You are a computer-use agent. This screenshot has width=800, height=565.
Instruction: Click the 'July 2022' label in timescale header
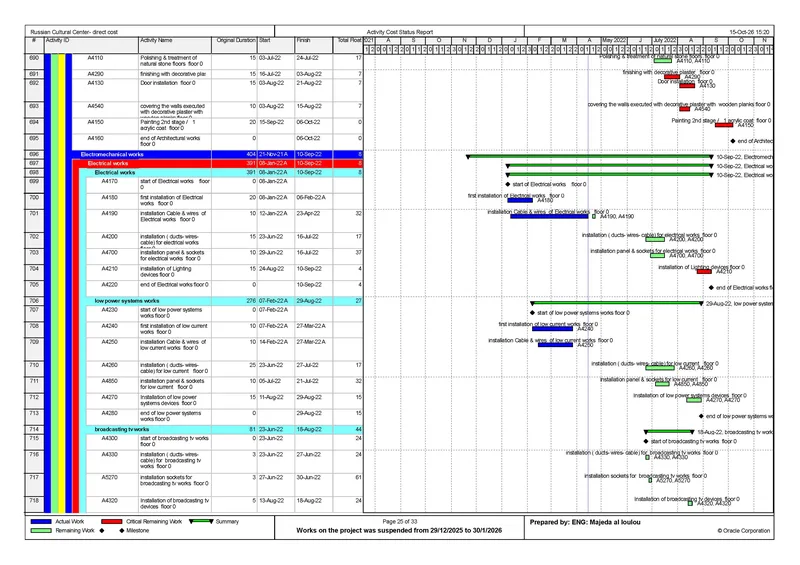pyautogui.click(x=665, y=40)
